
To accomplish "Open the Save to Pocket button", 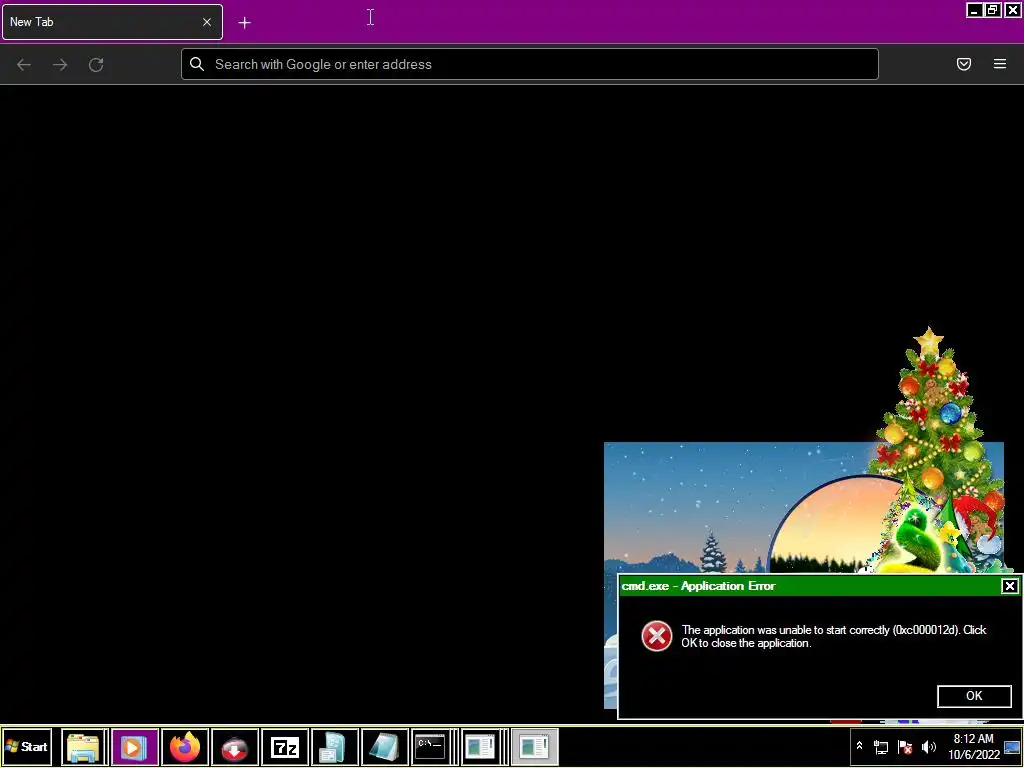I will (x=964, y=64).
